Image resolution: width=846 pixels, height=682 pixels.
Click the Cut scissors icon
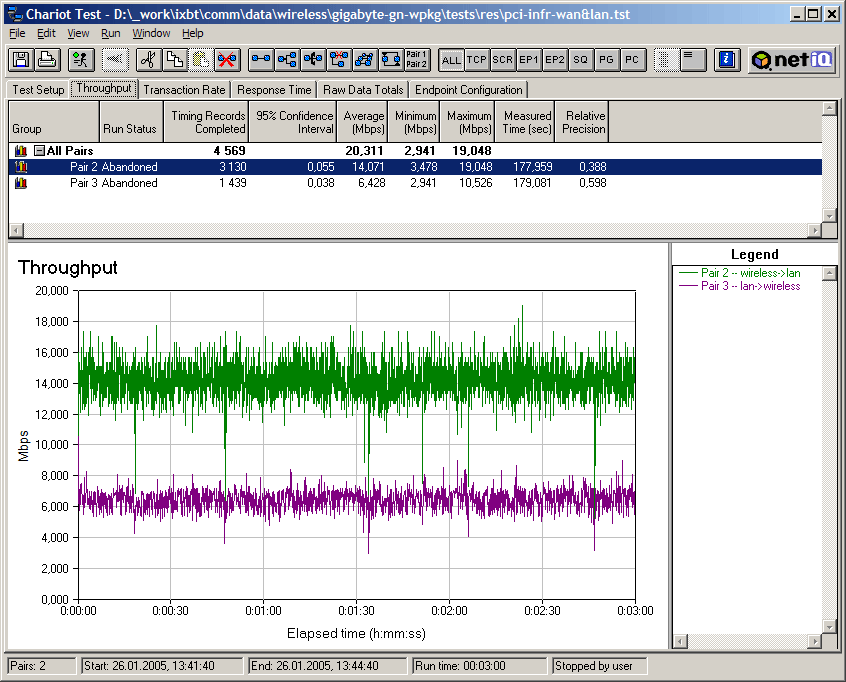pos(148,60)
